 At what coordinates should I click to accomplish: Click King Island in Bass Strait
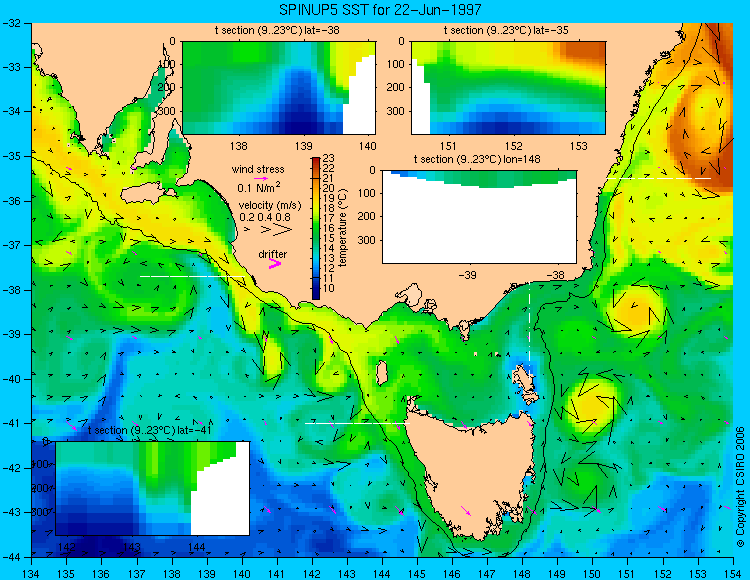point(381,373)
